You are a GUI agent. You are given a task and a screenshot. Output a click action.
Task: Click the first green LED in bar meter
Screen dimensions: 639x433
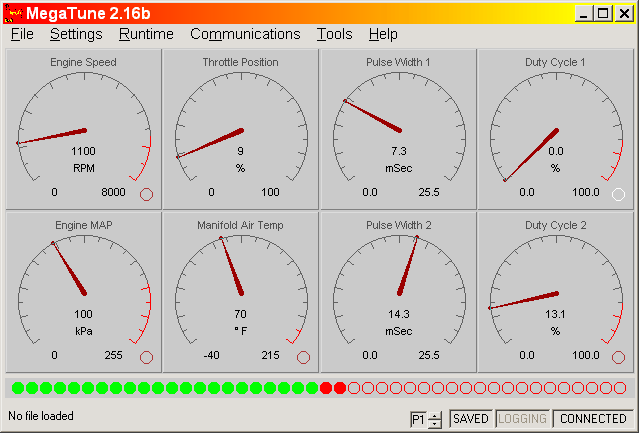[18, 388]
